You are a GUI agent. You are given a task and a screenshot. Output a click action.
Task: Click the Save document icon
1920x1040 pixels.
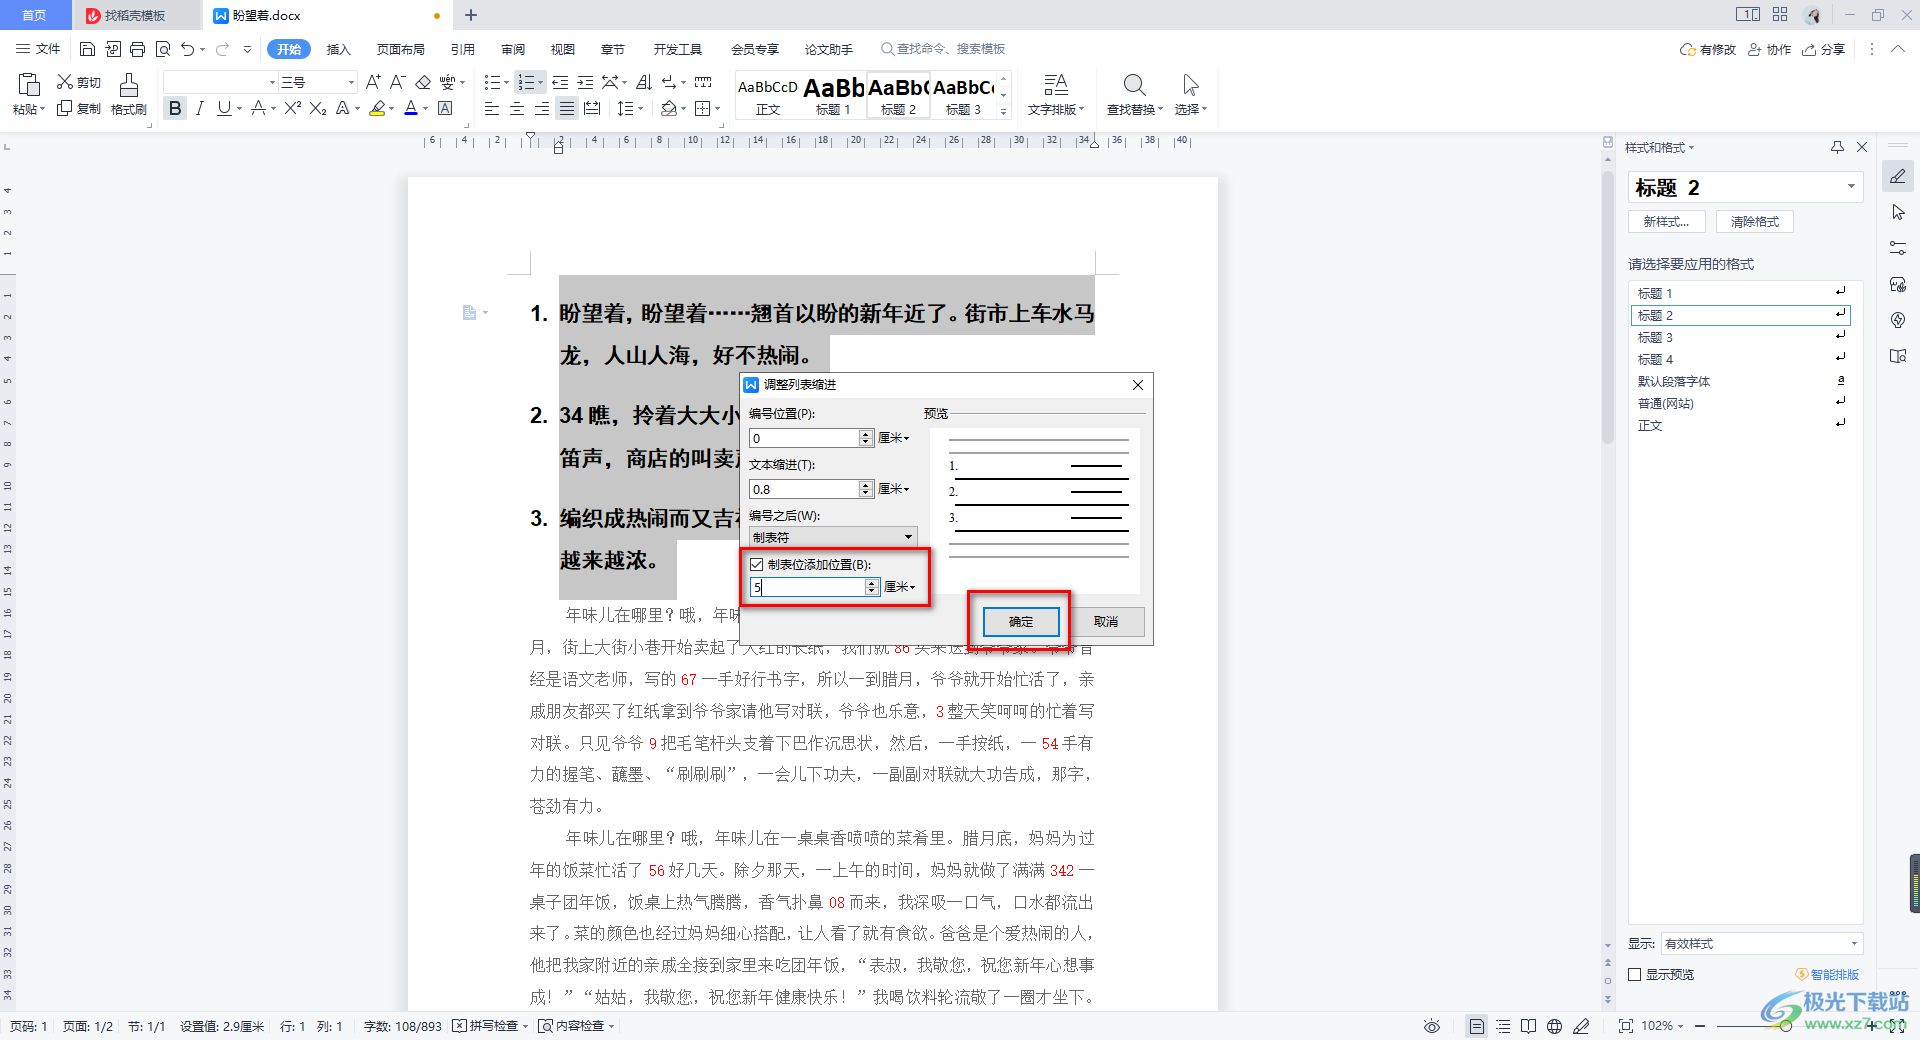(87, 49)
